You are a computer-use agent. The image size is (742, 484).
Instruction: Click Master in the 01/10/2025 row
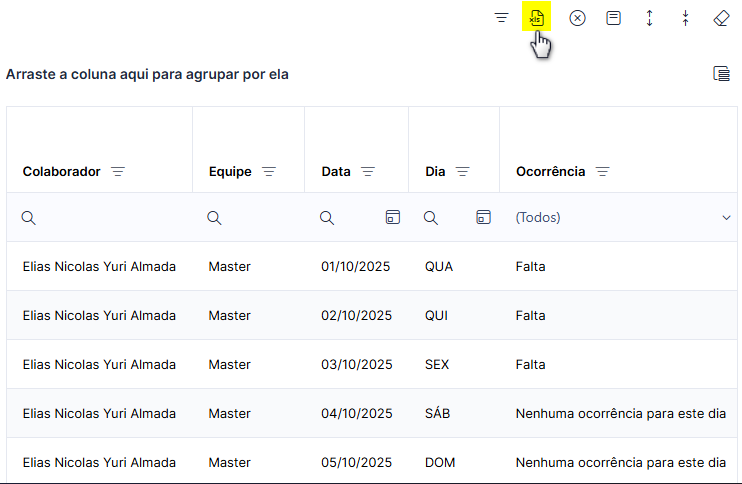(x=230, y=266)
